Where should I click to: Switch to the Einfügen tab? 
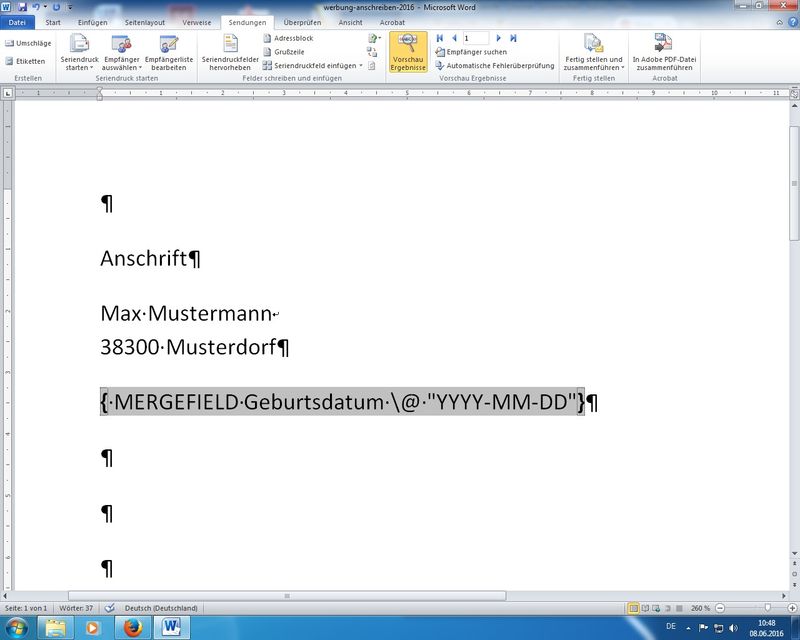[x=92, y=22]
